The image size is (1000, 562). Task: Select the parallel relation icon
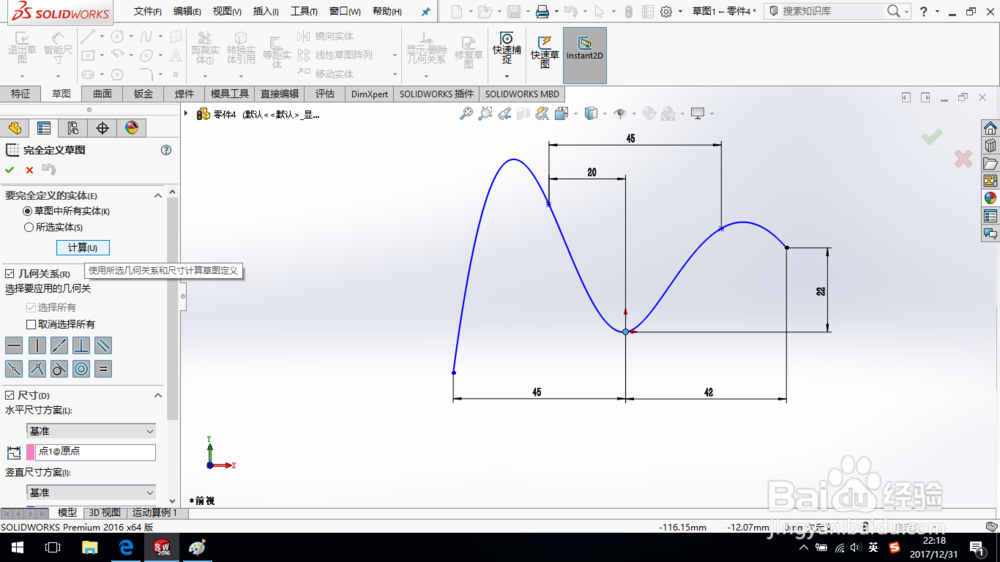click(x=103, y=346)
